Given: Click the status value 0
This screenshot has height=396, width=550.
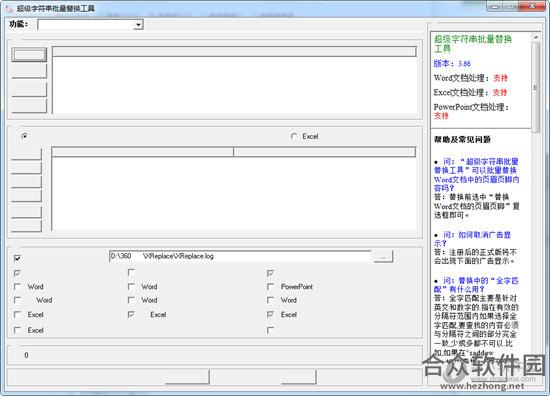Looking at the screenshot, I should (x=26, y=355).
